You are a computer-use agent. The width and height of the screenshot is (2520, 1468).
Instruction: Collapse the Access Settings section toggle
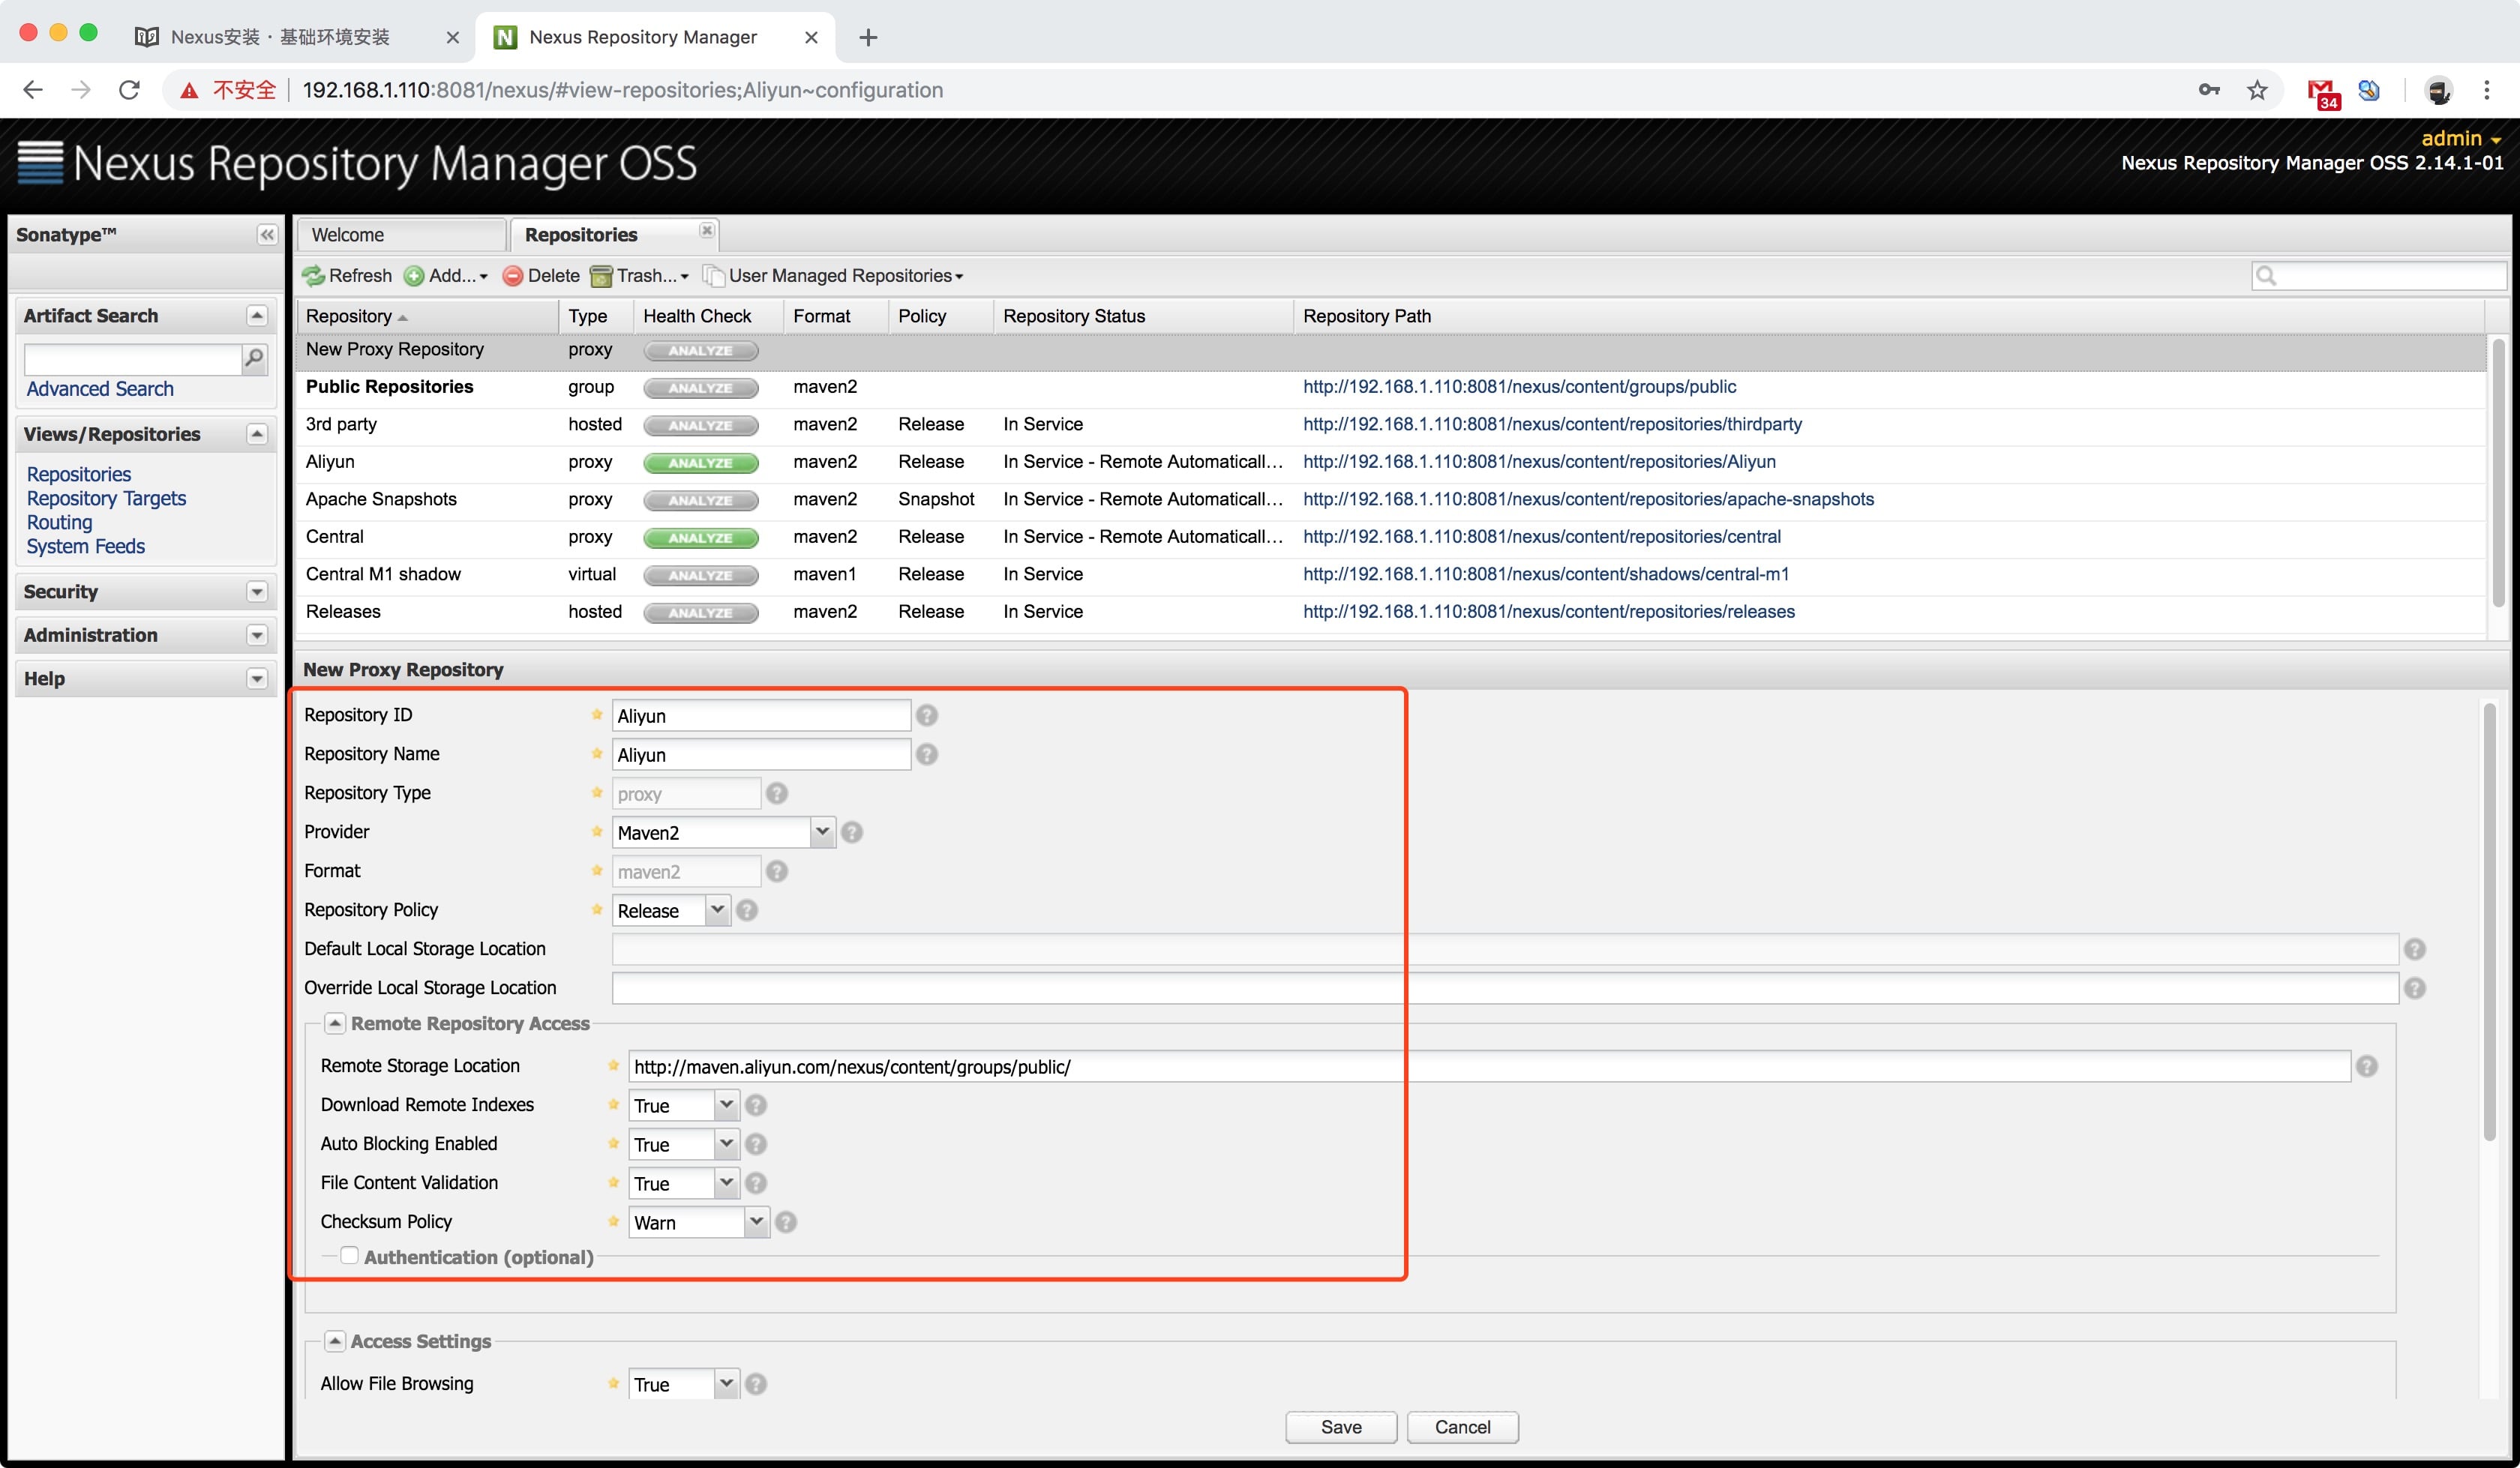click(x=335, y=1341)
